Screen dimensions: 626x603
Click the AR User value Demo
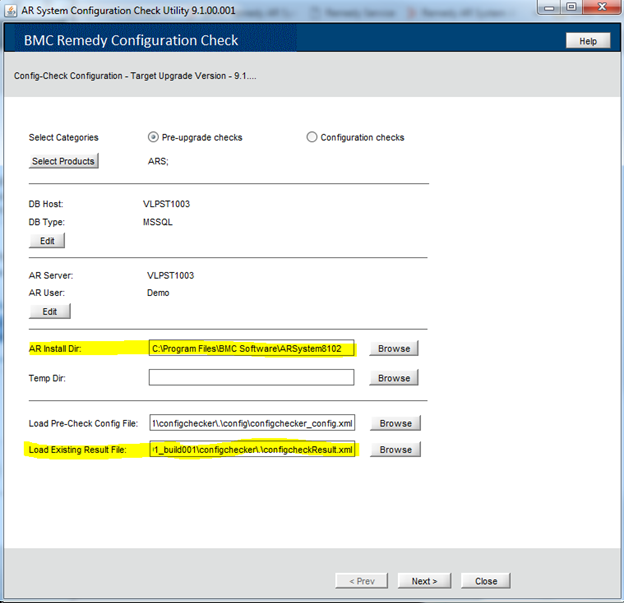158,293
